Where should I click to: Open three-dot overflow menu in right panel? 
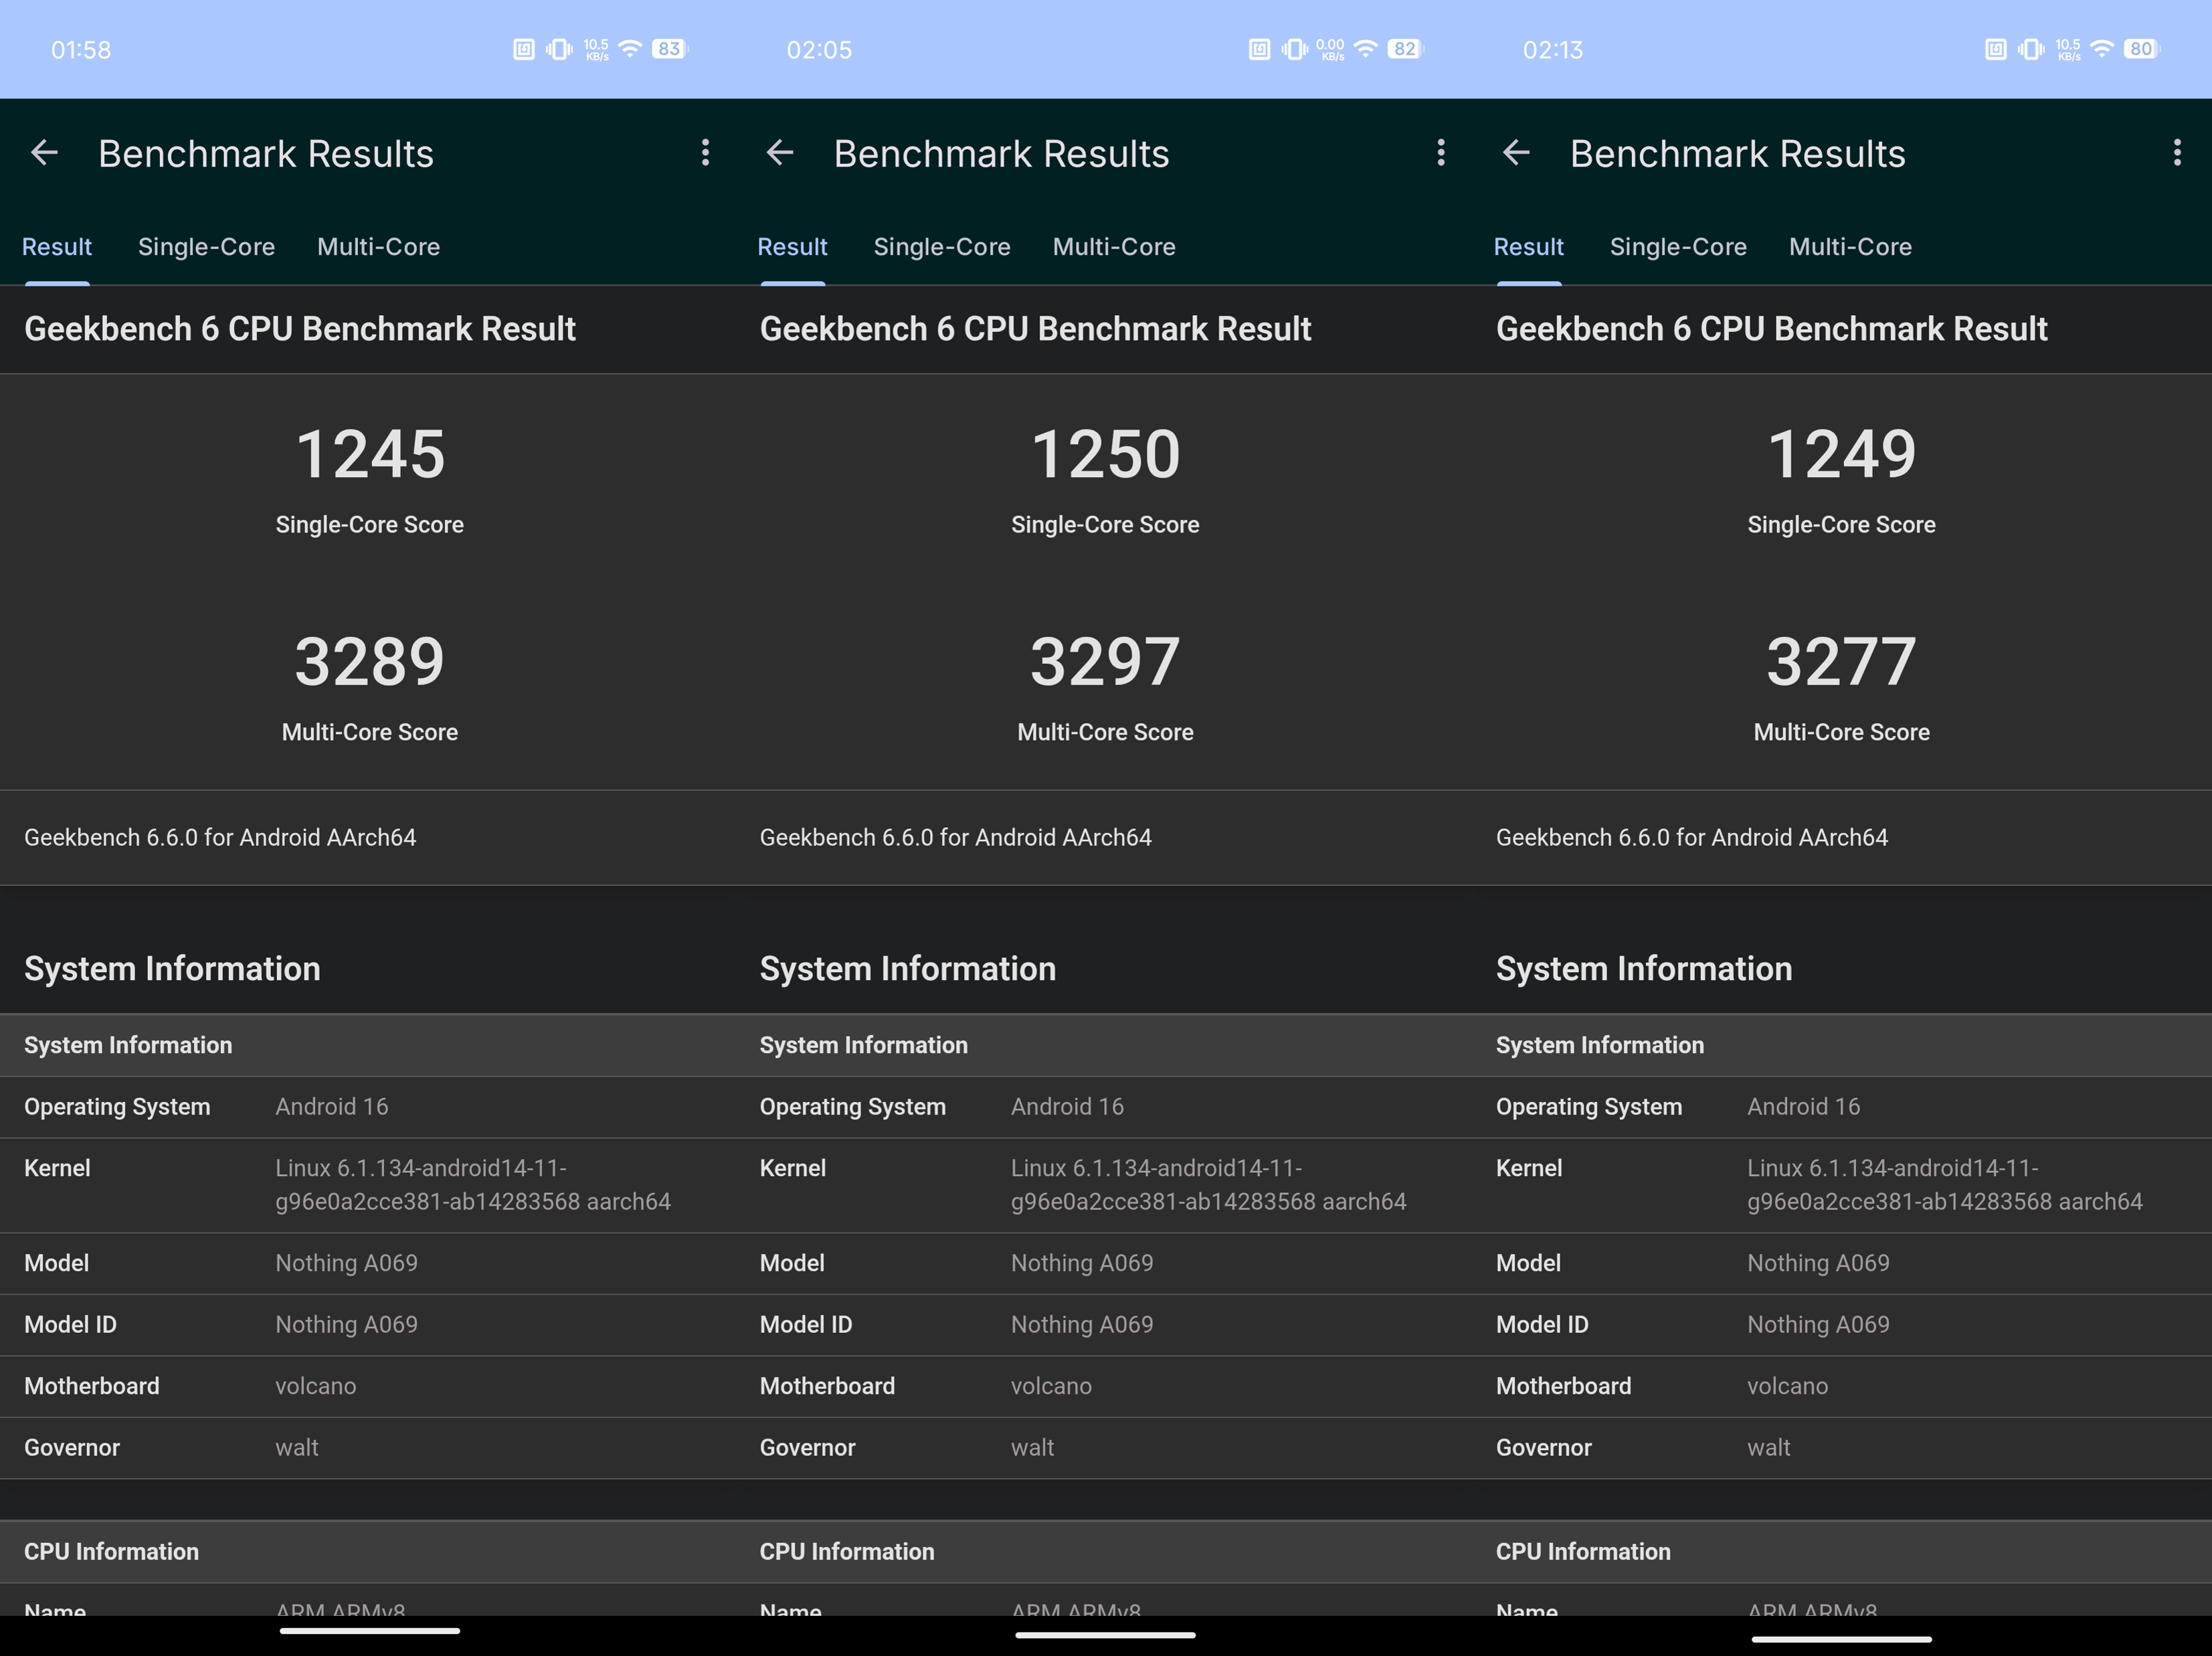2177,153
